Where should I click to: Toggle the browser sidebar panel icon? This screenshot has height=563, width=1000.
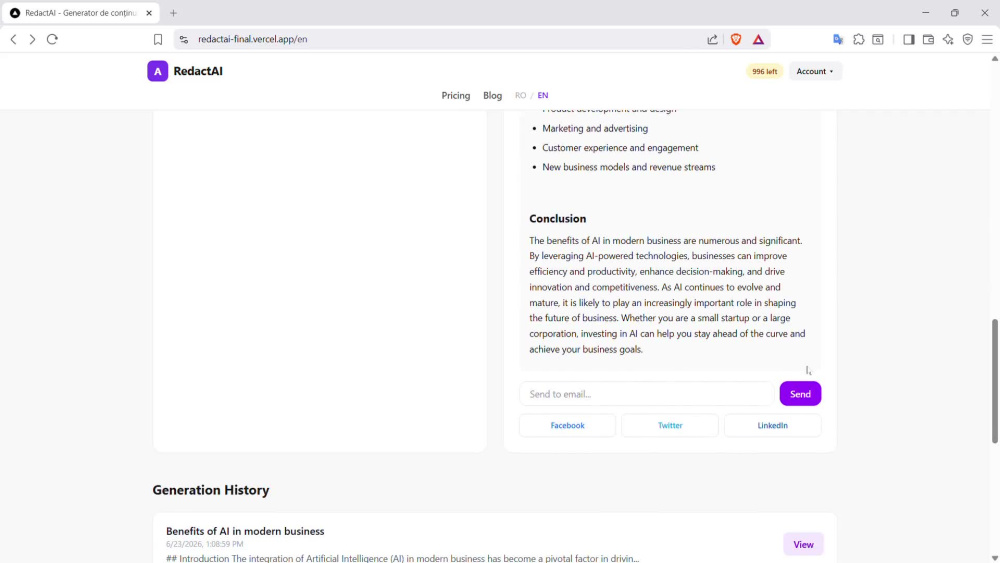(909, 39)
